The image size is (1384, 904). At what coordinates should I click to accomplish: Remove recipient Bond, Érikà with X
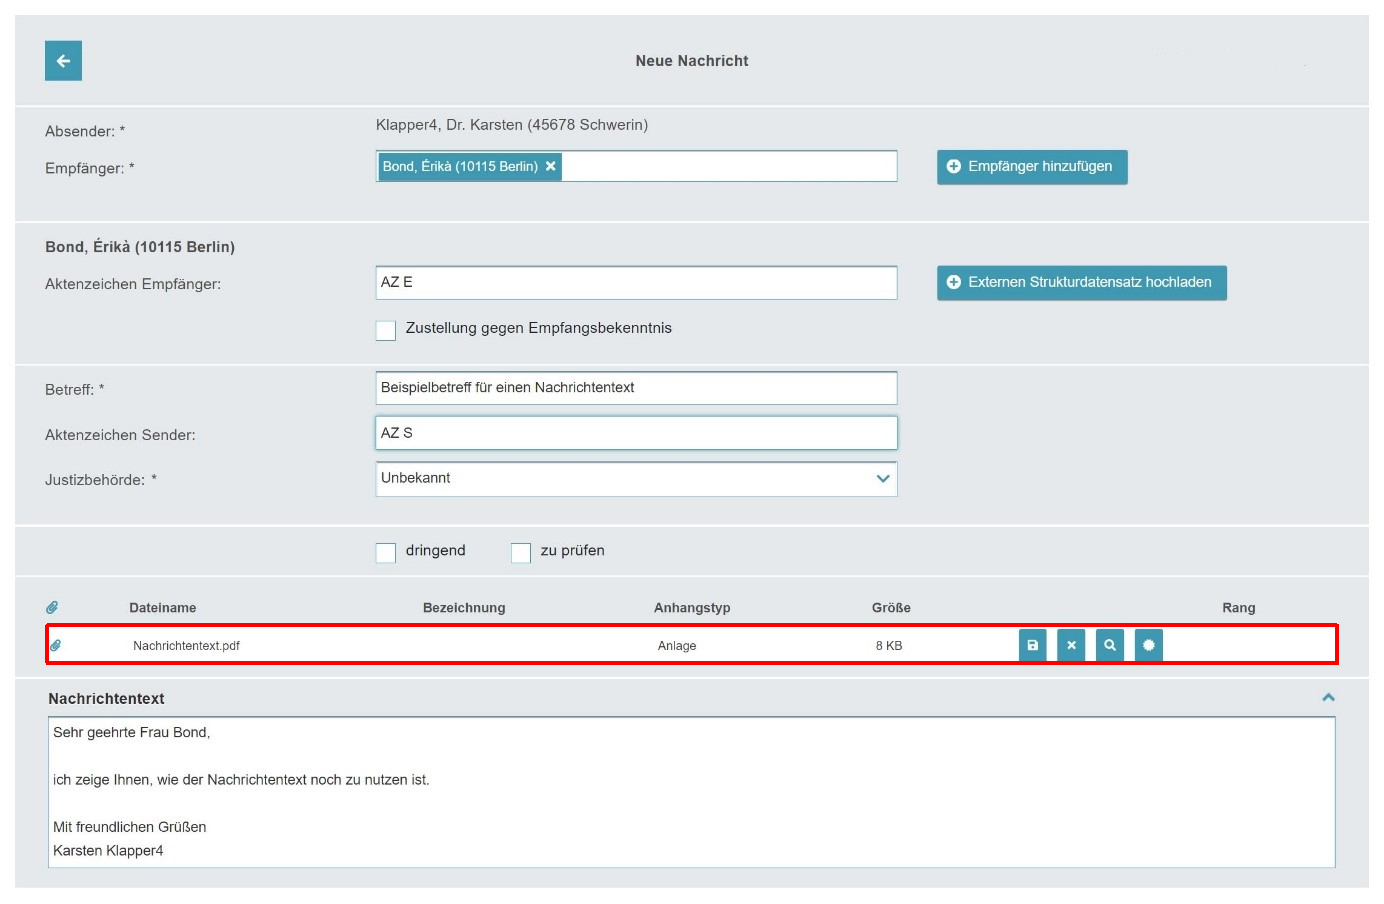tap(550, 166)
